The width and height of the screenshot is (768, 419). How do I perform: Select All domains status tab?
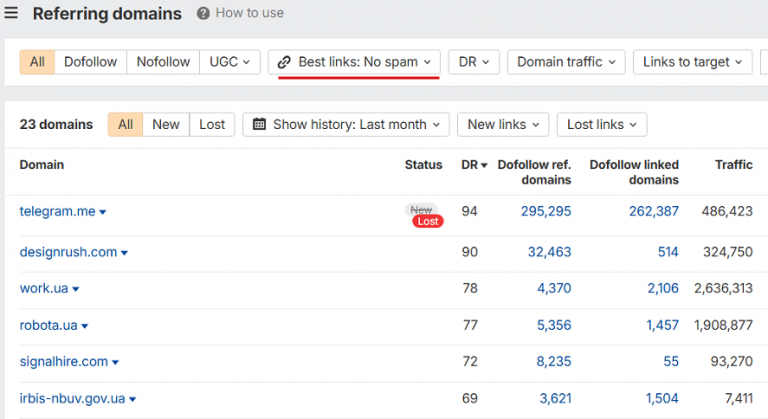click(x=125, y=124)
